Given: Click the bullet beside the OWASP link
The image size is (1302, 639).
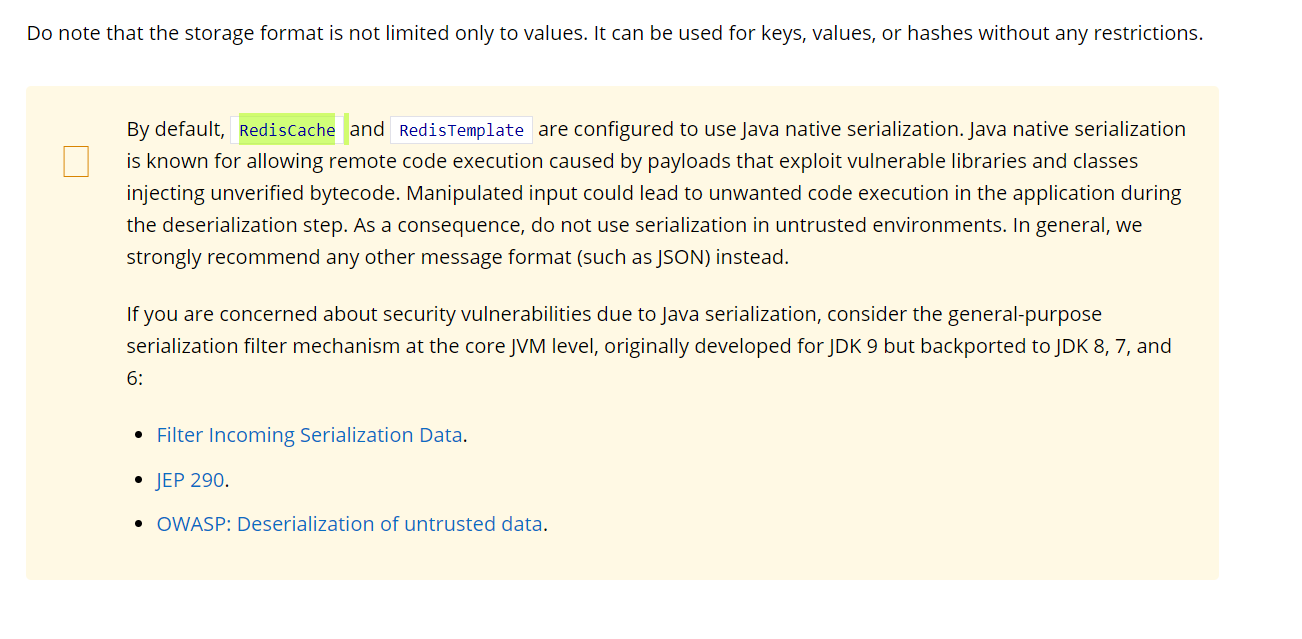Looking at the screenshot, I should (139, 525).
